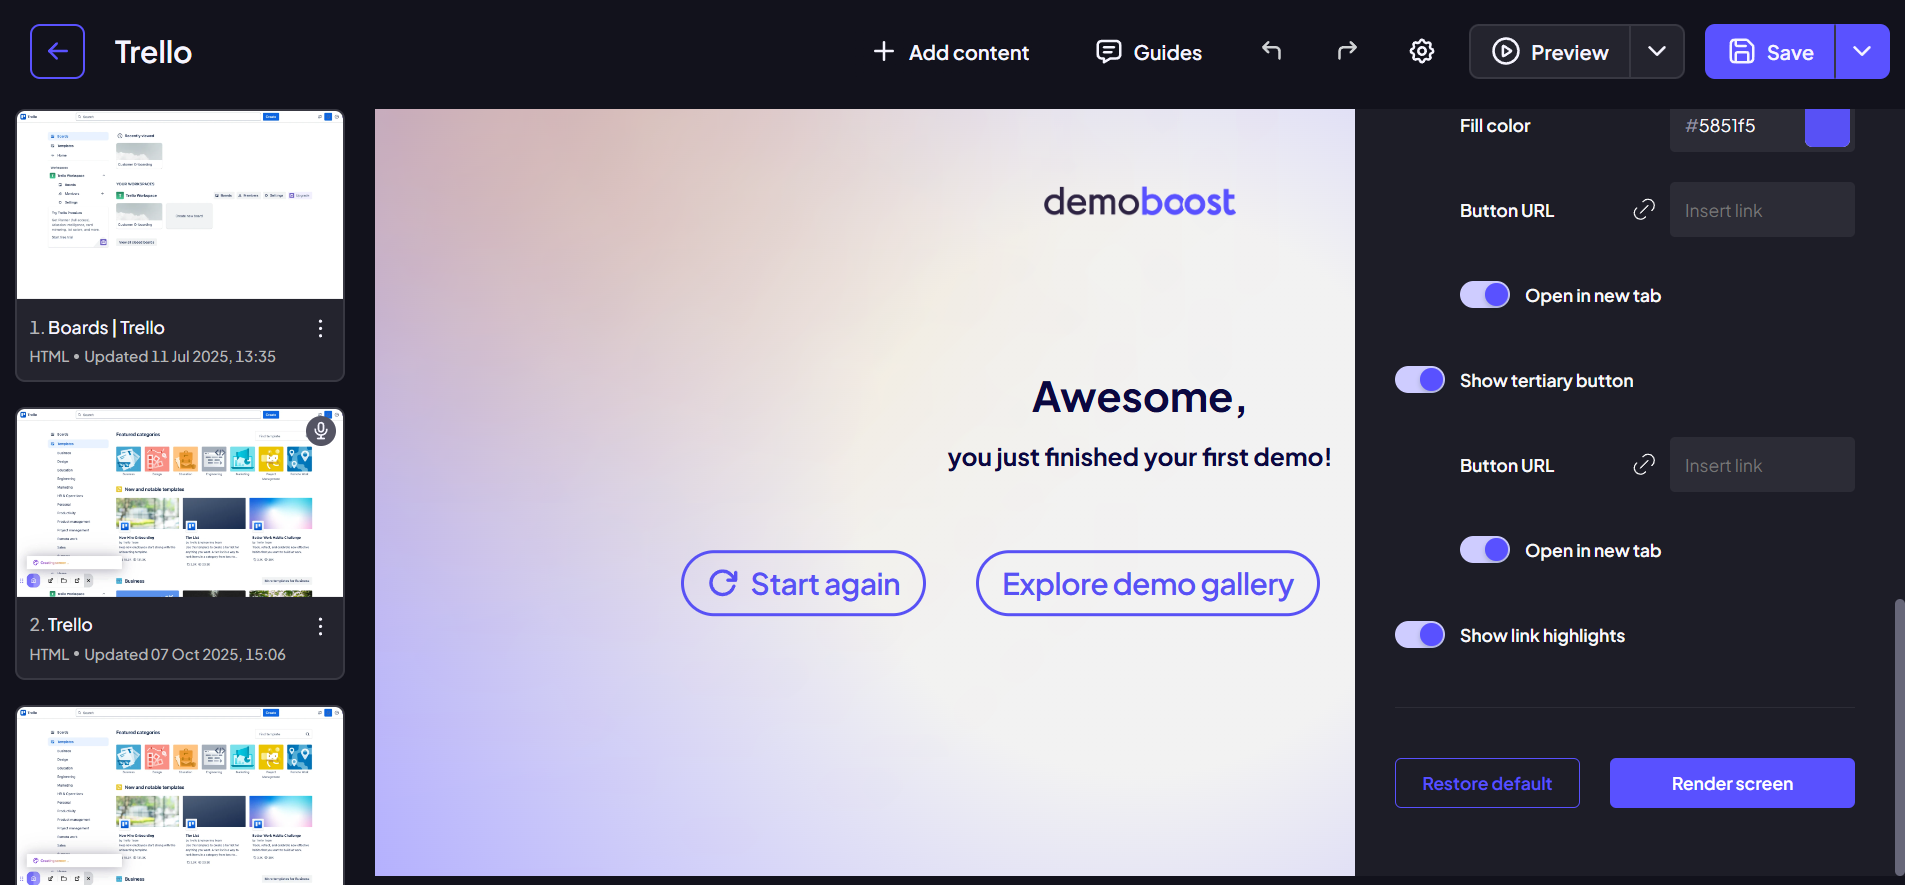
Task: Select the second Trello screen thumbnail
Action: [x=180, y=503]
